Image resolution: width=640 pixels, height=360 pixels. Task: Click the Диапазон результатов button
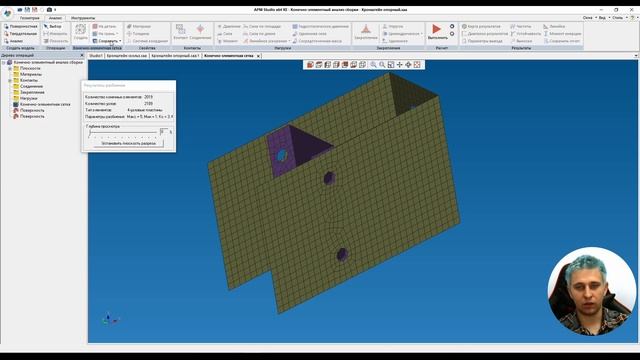(x=484, y=33)
